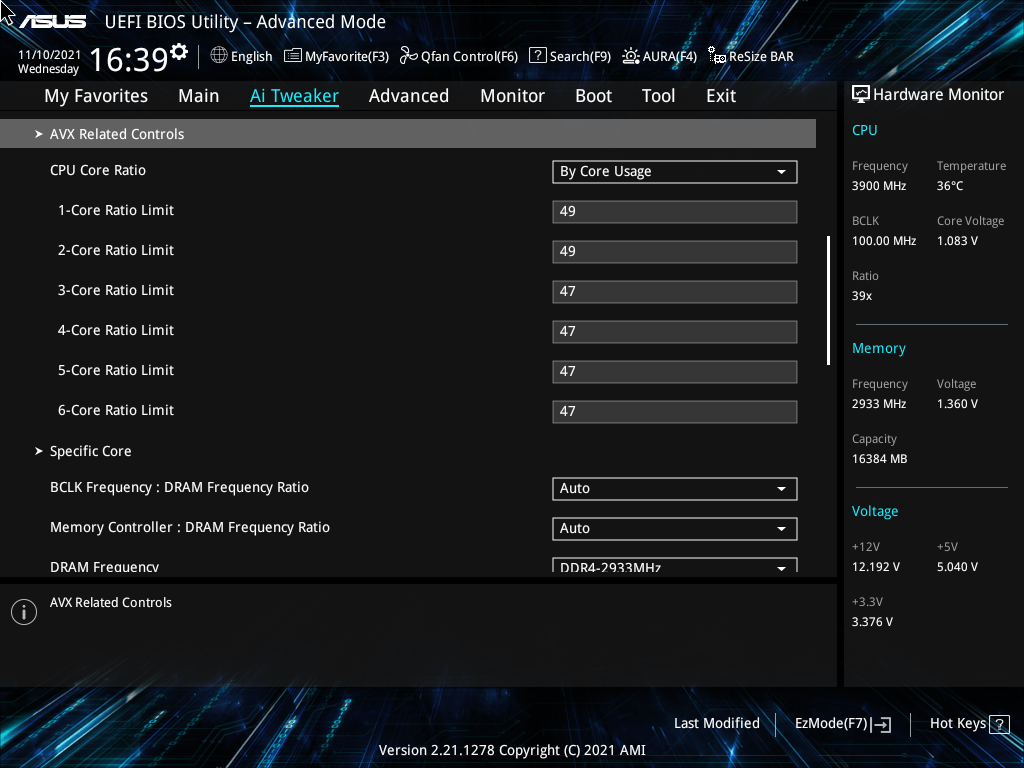The height and width of the screenshot is (768, 1024).
Task: Click the DRAM Frequency row label
Action: (104, 566)
